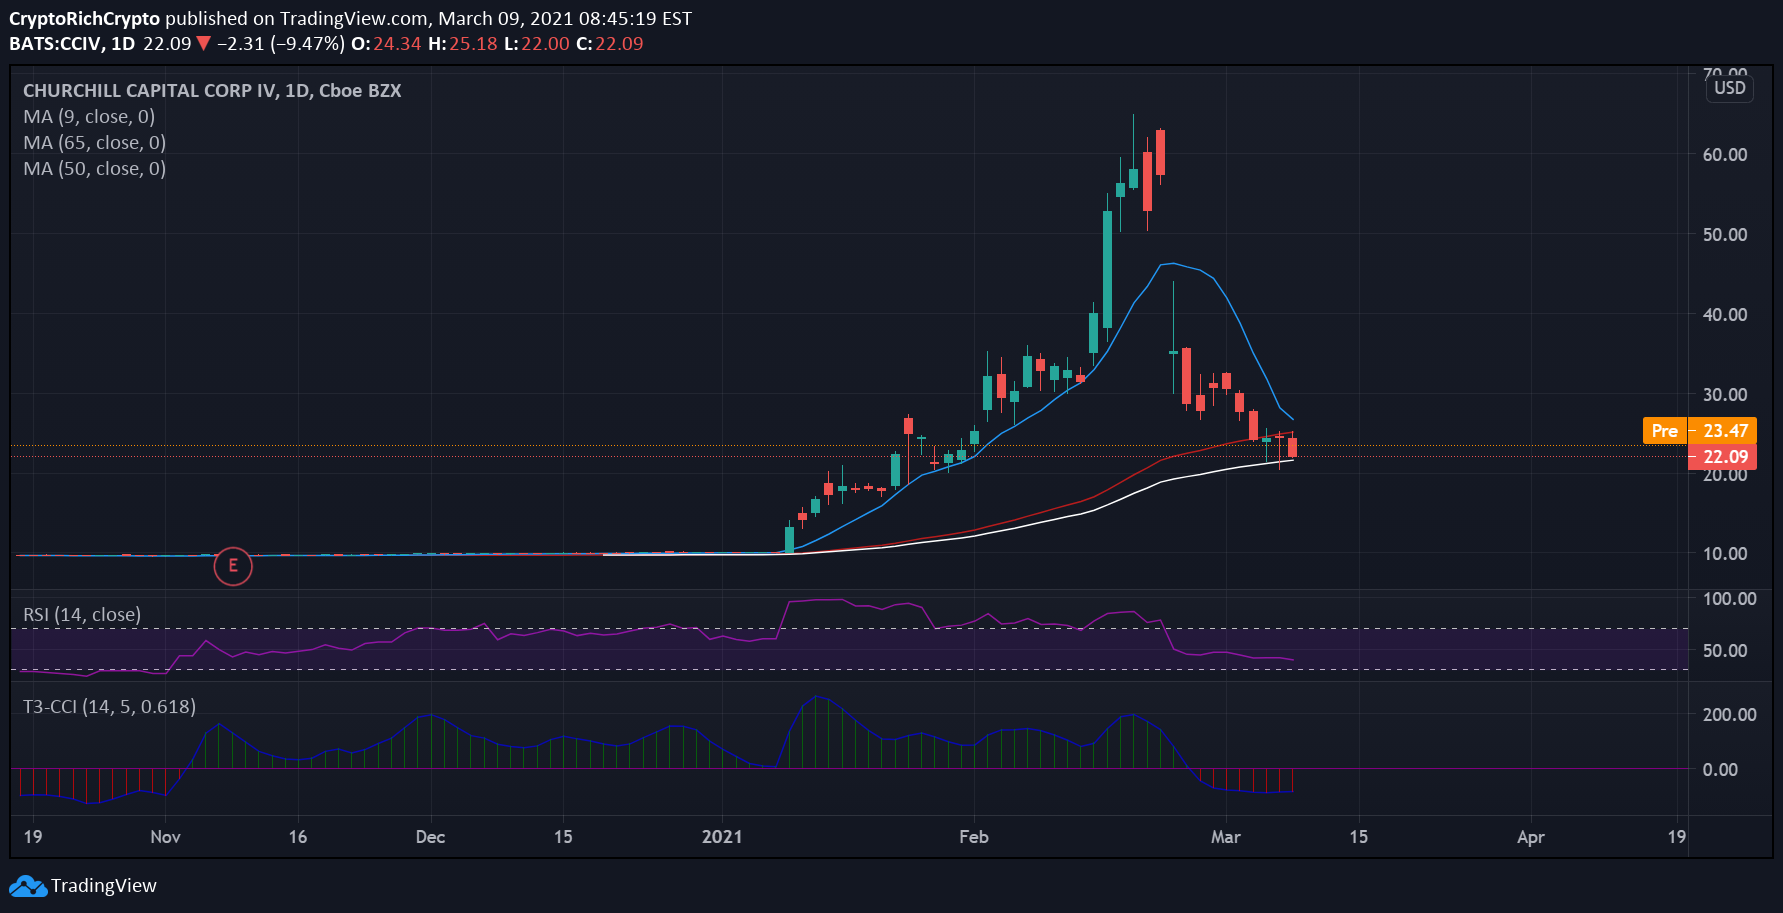The width and height of the screenshot is (1783, 913).
Task: Click the RSI (14, close) indicator label
Action: click(x=82, y=615)
